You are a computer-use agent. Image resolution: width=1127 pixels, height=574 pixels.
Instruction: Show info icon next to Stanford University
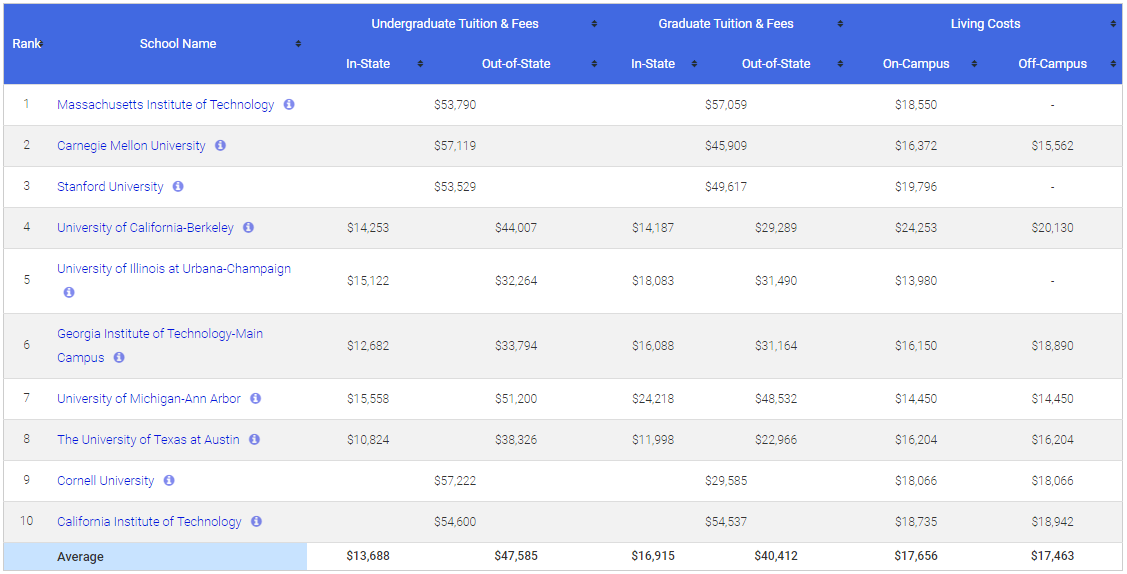coord(178,186)
